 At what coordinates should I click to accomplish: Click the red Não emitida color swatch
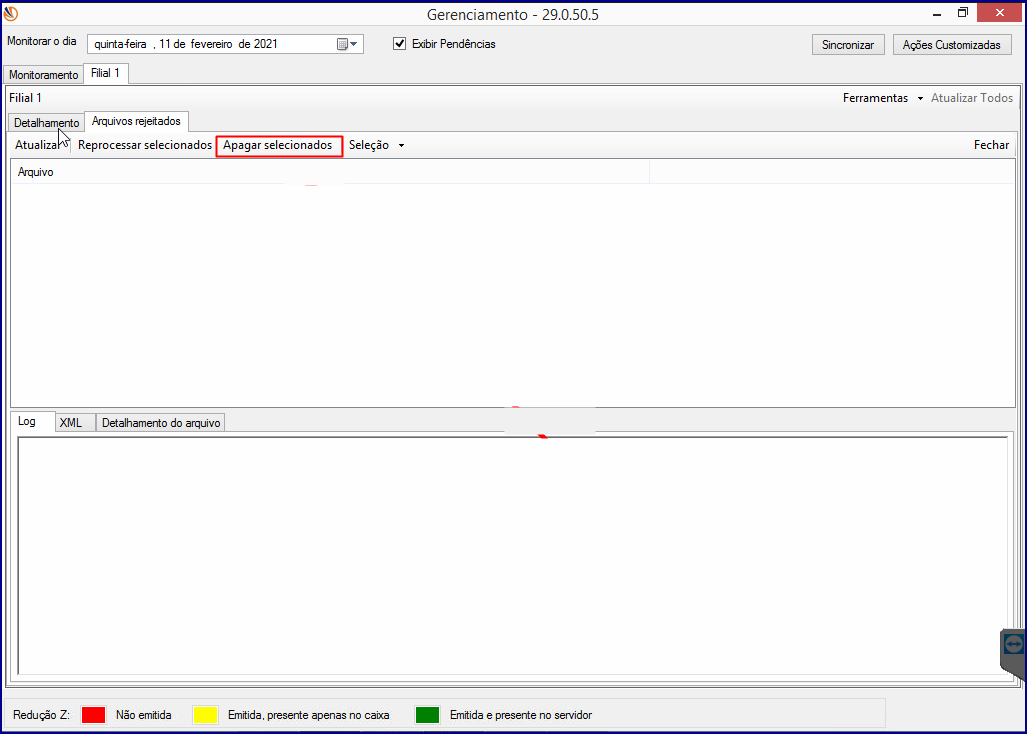pos(93,715)
